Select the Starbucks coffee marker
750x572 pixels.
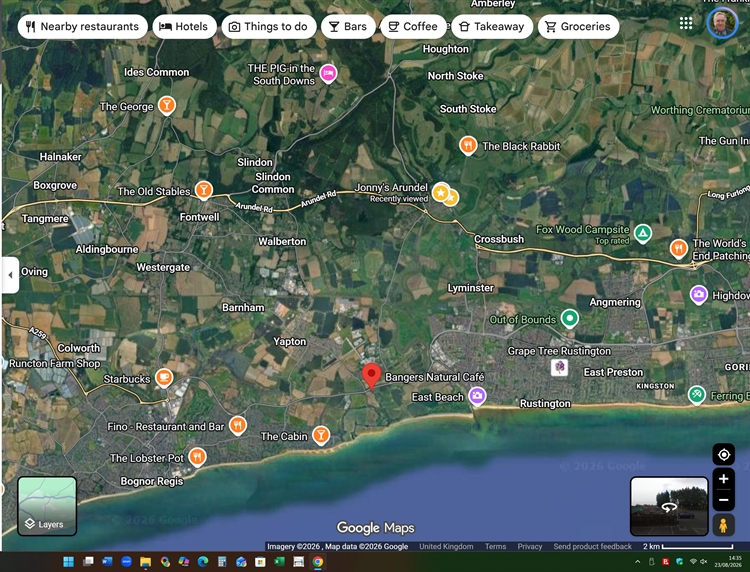pos(164,378)
